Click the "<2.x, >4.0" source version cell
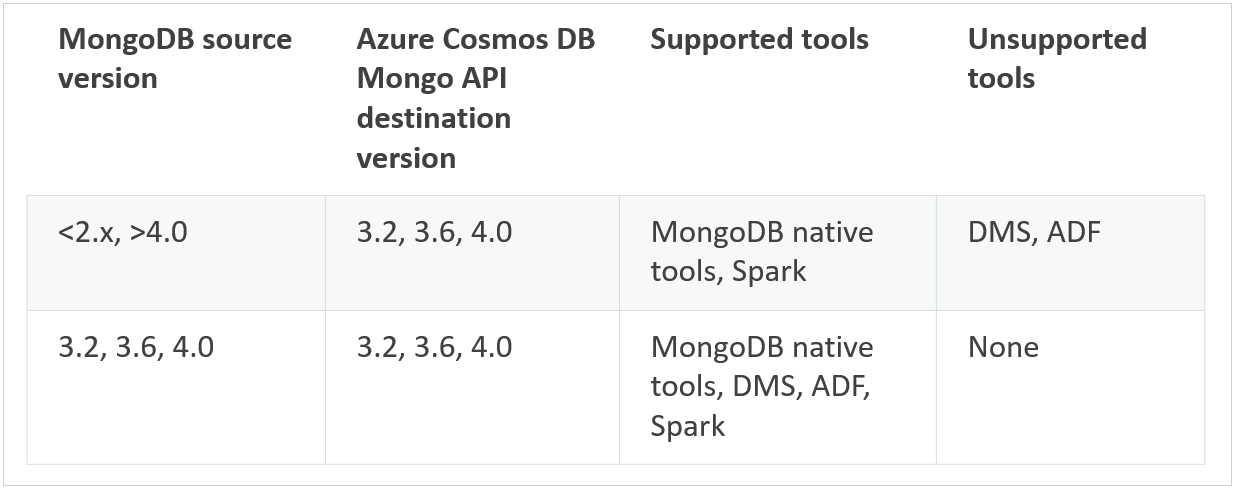Viewport: 1237px width, 490px height. [123, 233]
